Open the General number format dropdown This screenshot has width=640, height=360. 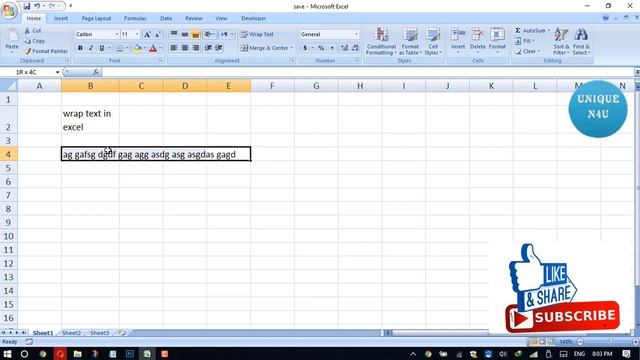356,34
